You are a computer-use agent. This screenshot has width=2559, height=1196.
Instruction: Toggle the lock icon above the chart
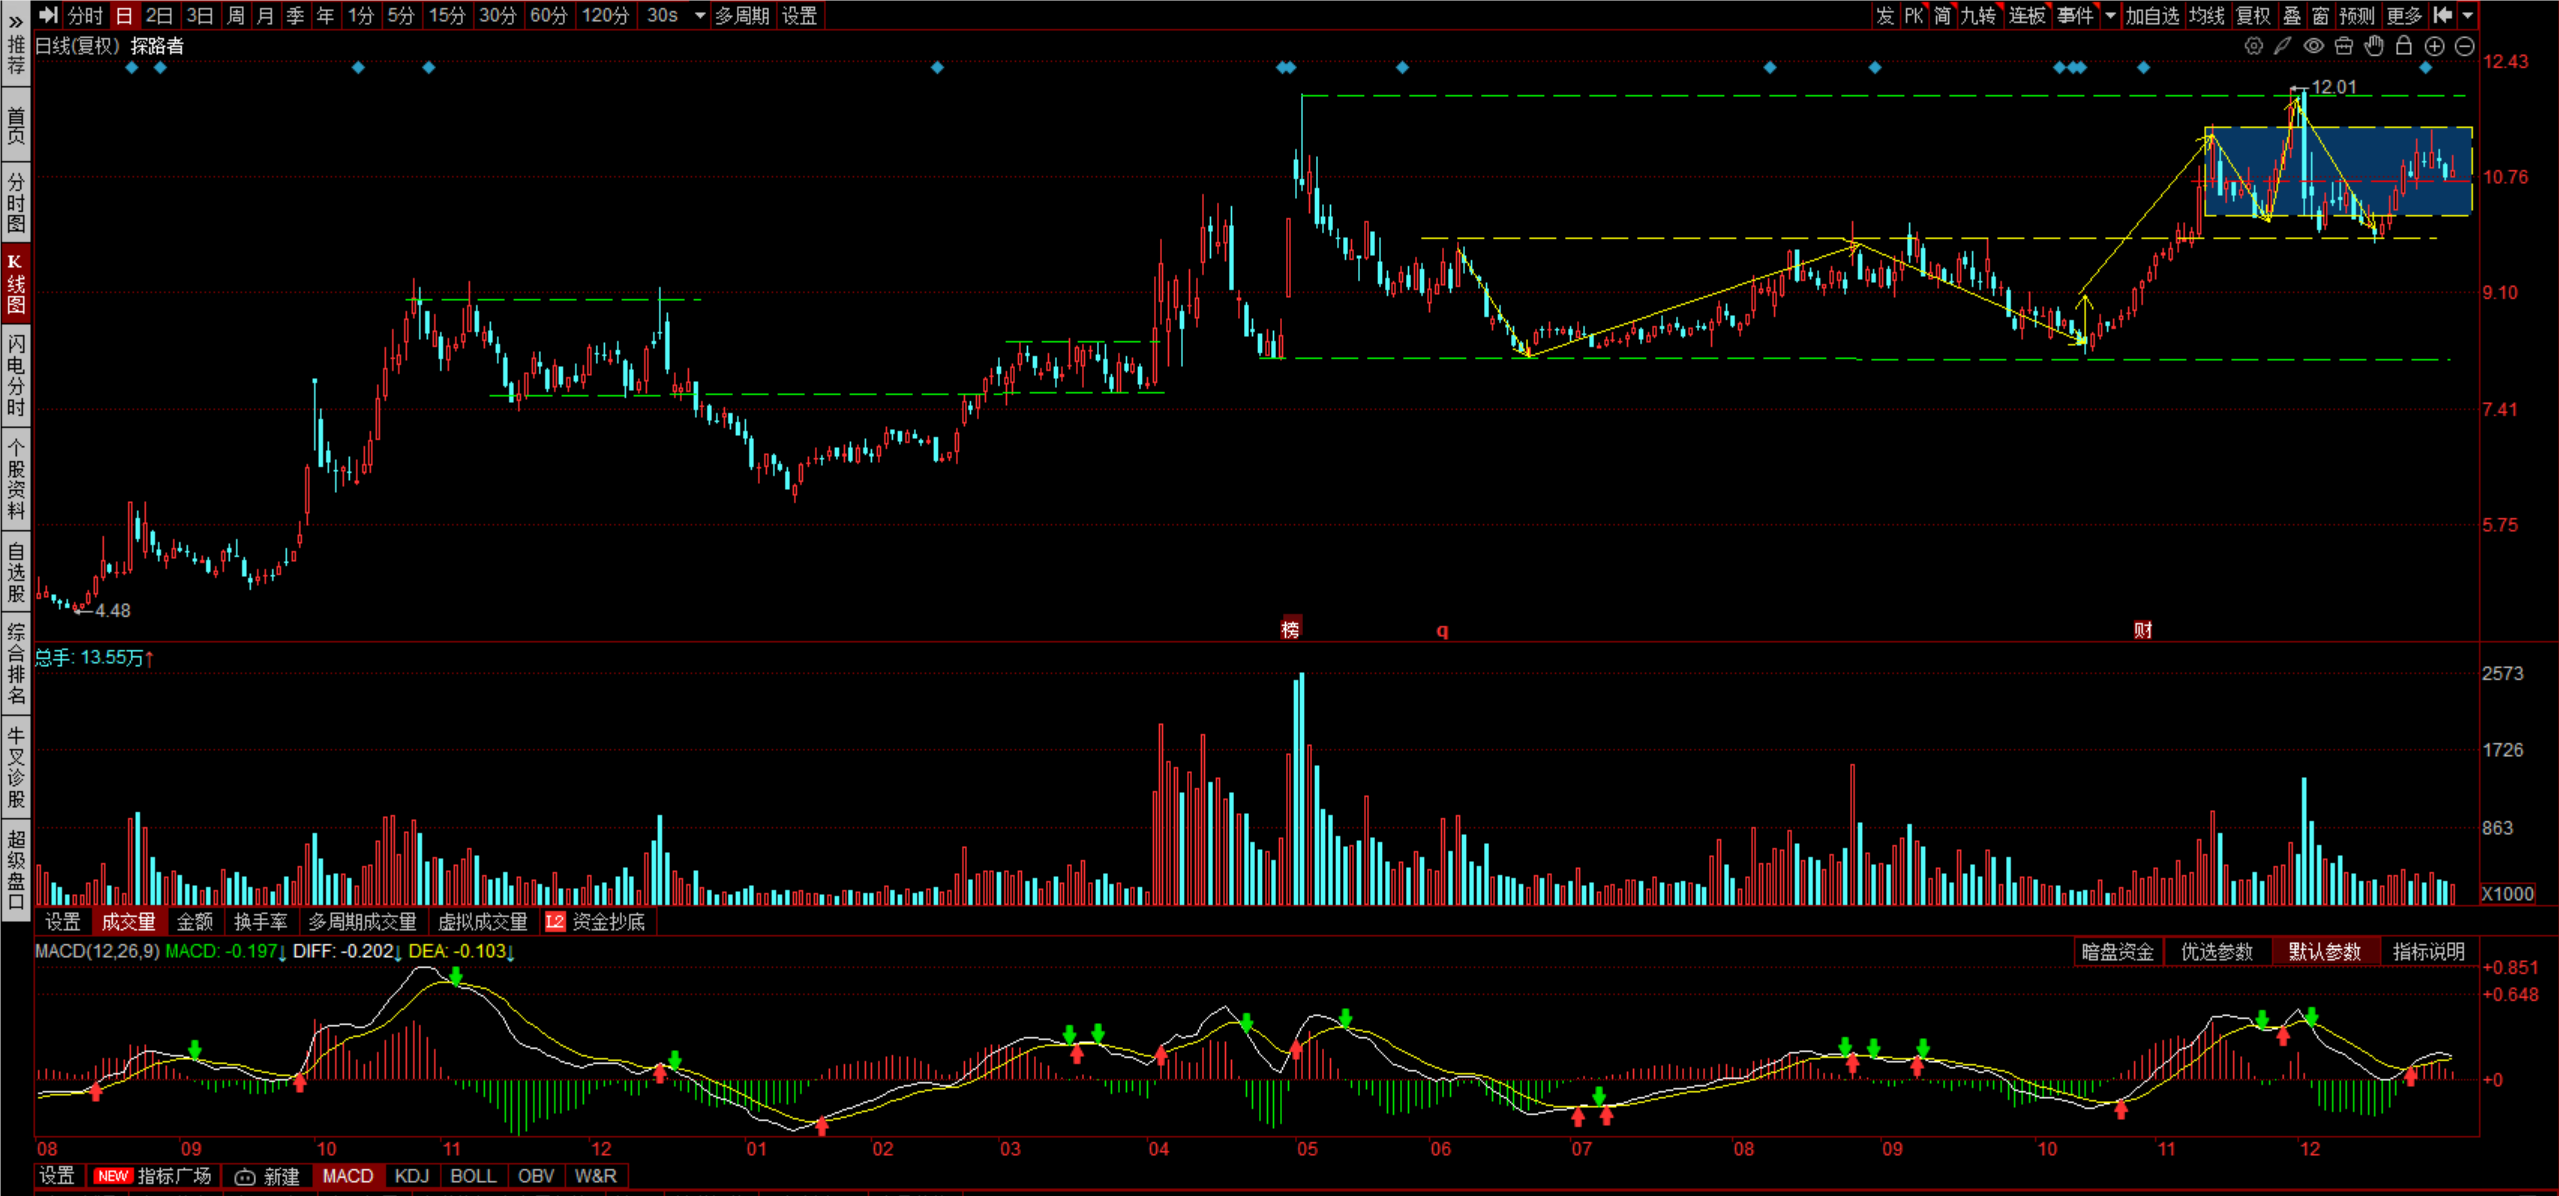(x=2404, y=46)
